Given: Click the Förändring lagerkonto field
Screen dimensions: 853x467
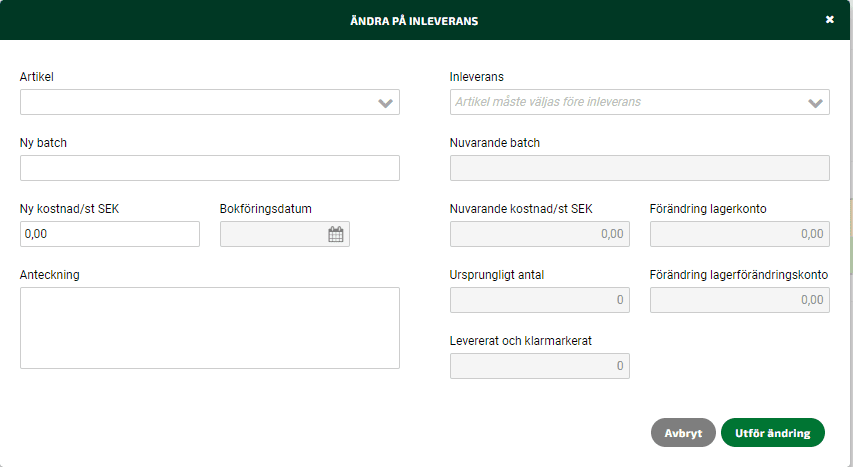Looking at the screenshot, I should [x=740, y=234].
